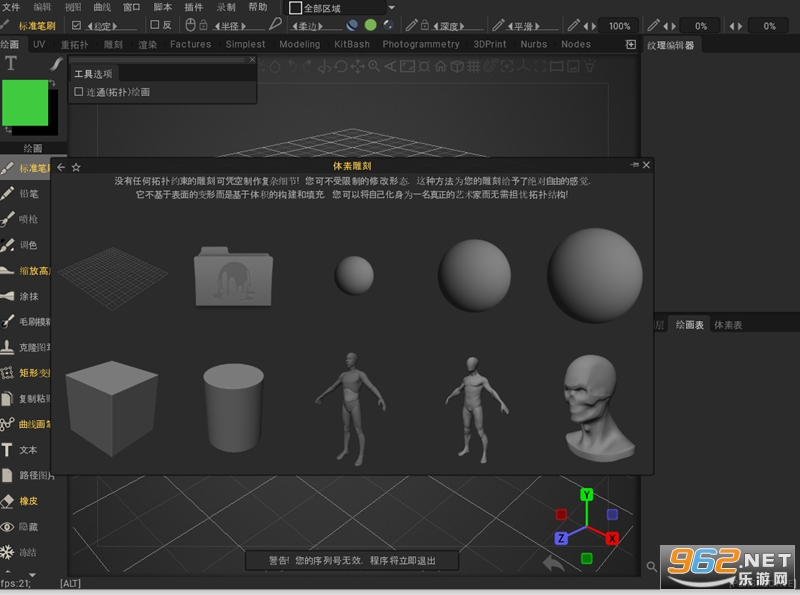800x595 pixels.
Task: Toggle the radius lock icon
Action: click(x=203, y=24)
